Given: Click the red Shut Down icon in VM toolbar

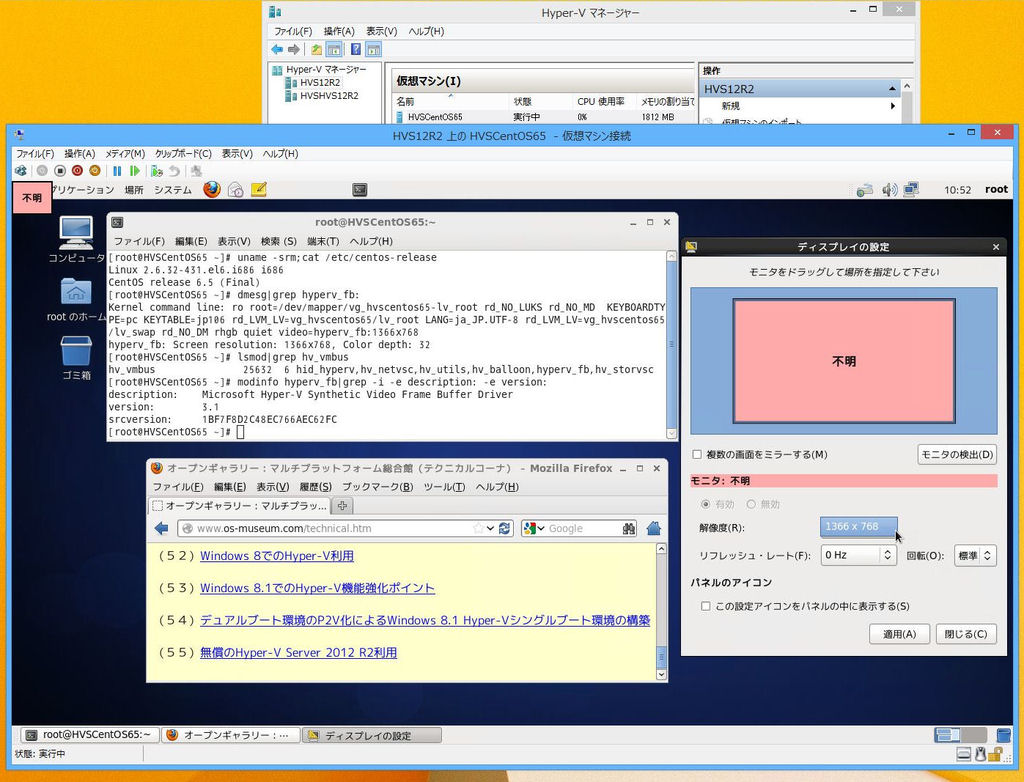Looking at the screenshot, I should point(77,171).
